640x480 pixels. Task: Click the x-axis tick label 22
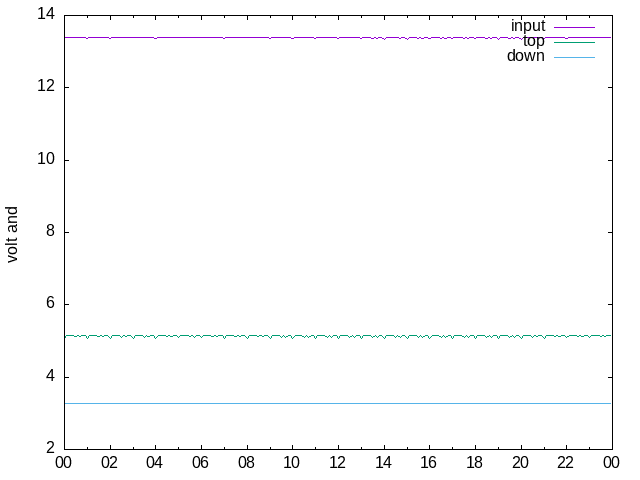pyautogui.click(x=565, y=463)
